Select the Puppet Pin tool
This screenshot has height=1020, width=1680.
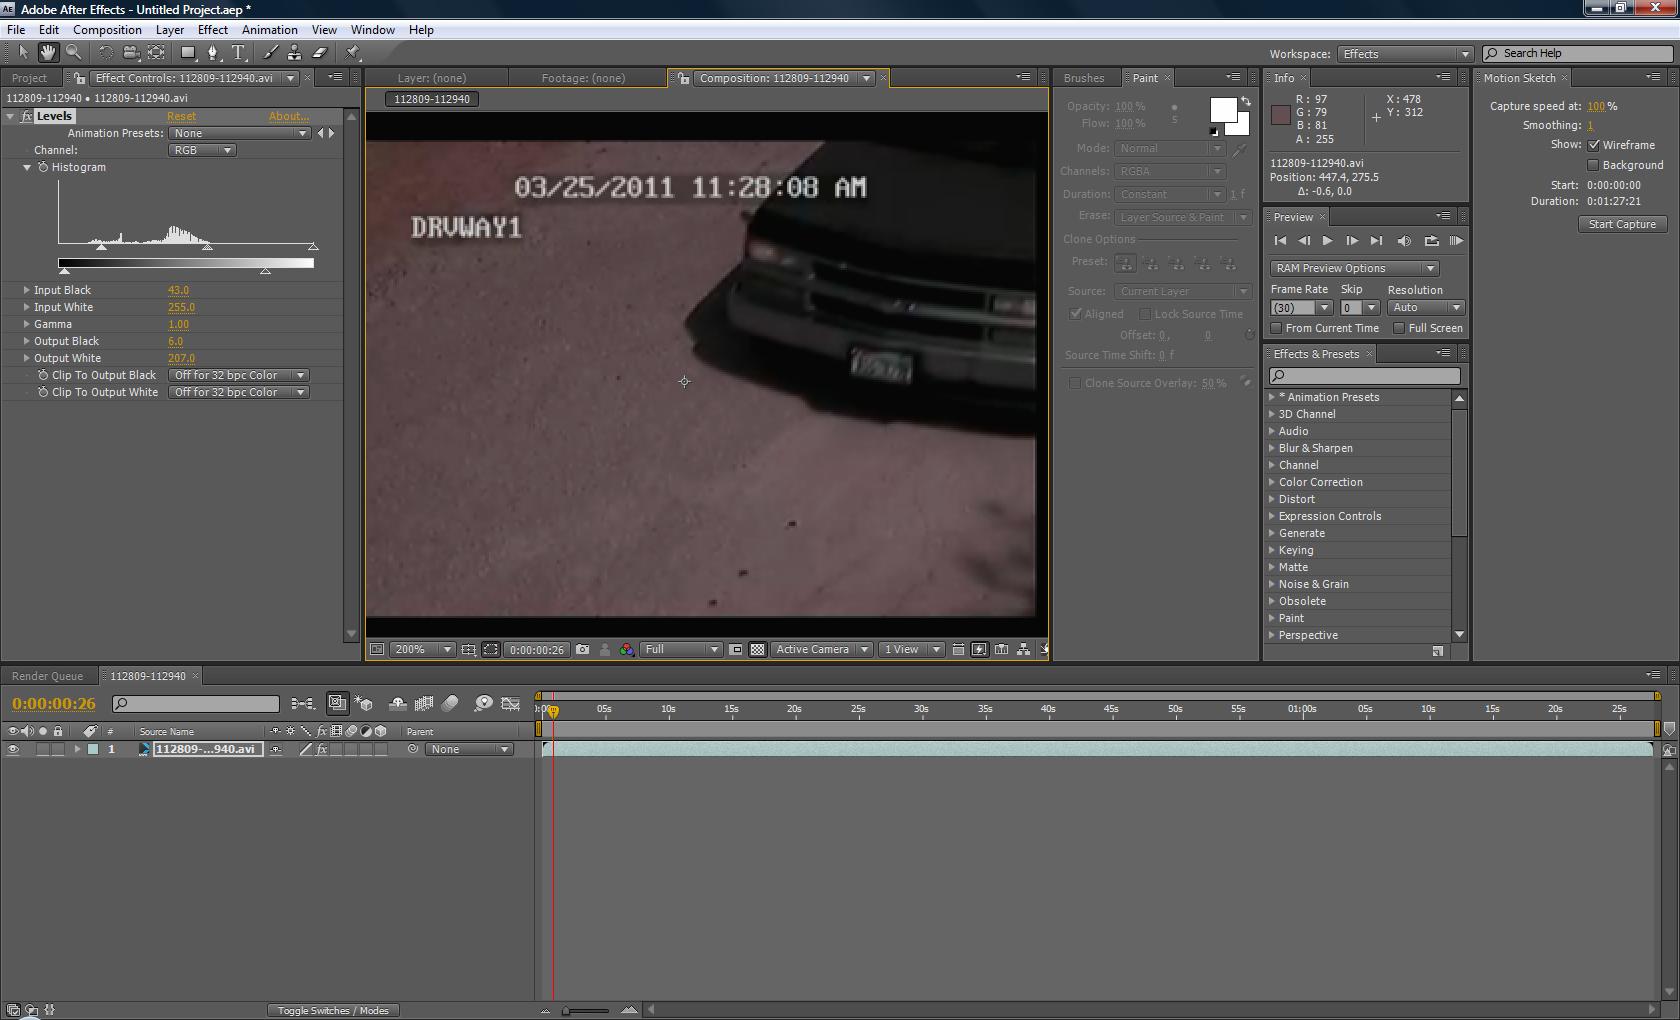point(353,53)
